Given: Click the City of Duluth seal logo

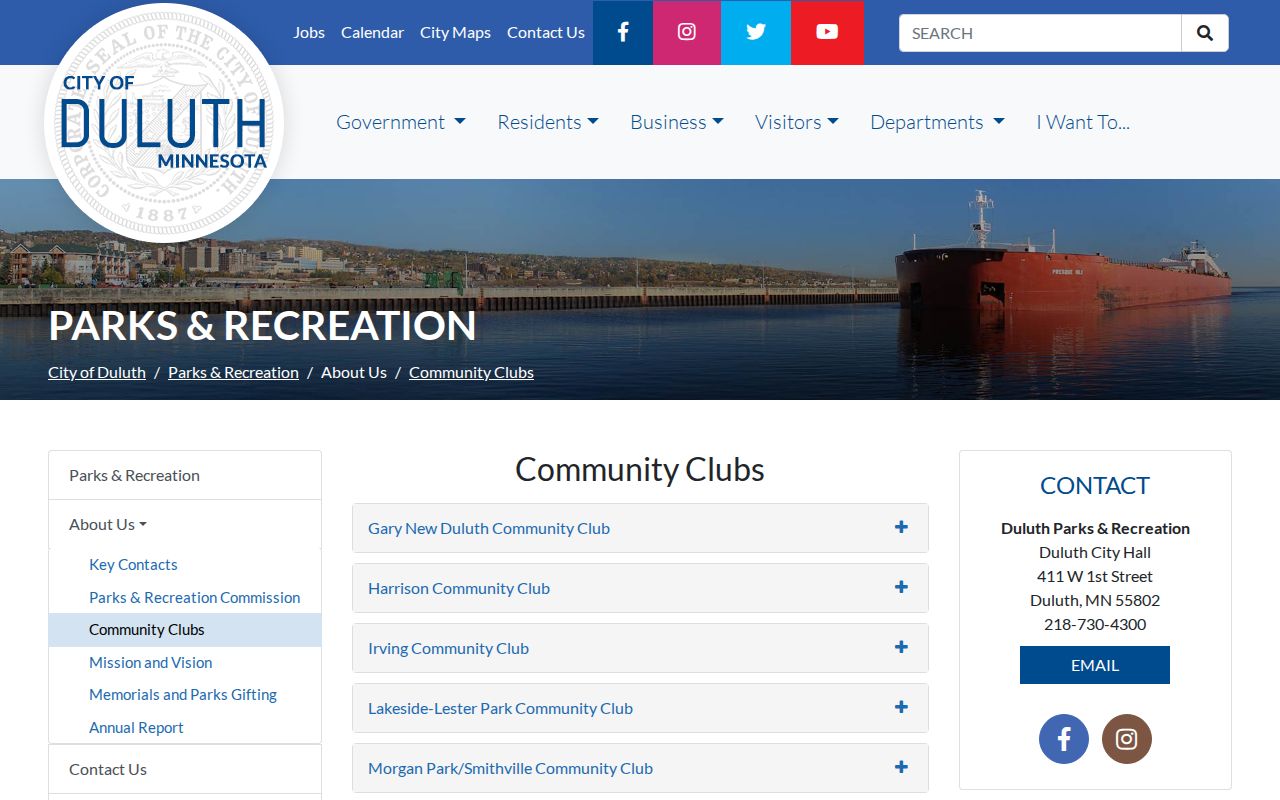Looking at the screenshot, I should pyautogui.click(x=164, y=123).
